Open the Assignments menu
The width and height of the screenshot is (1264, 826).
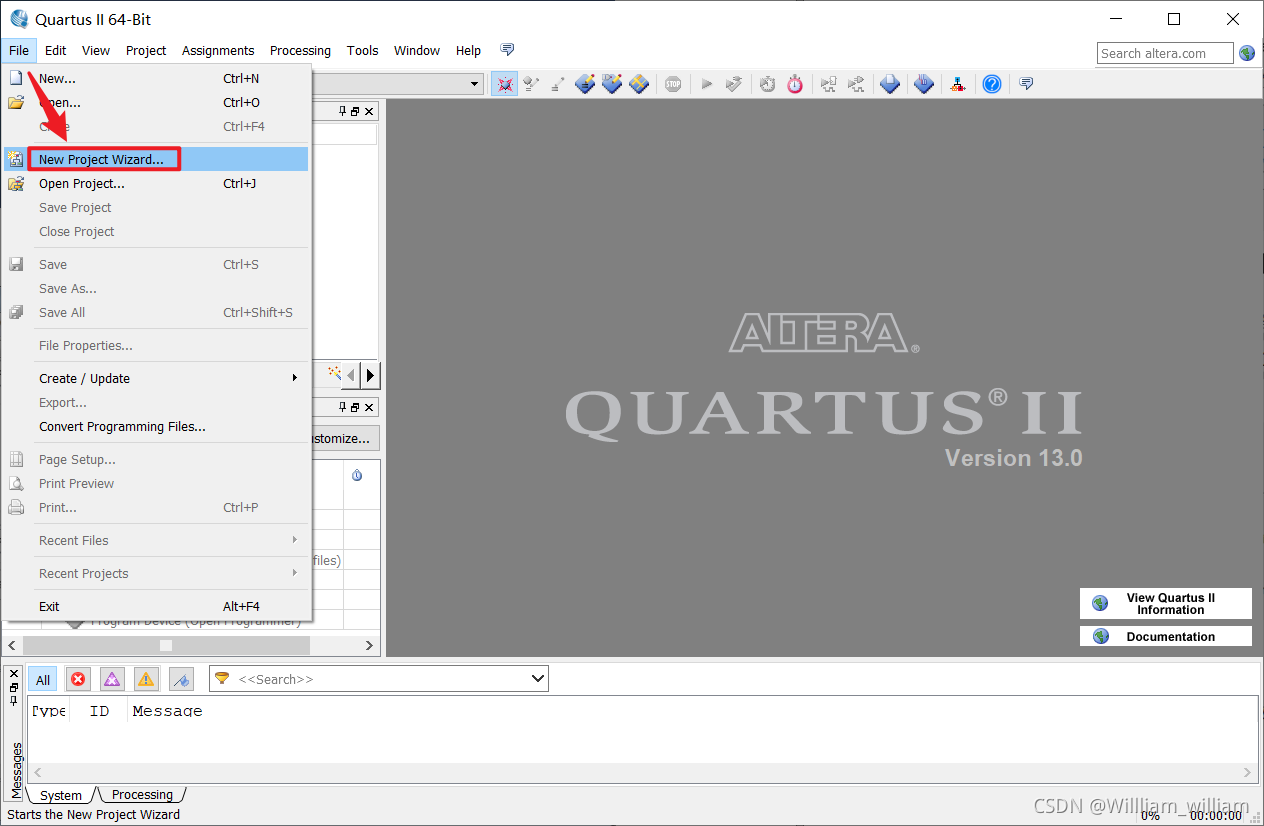[218, 50]
